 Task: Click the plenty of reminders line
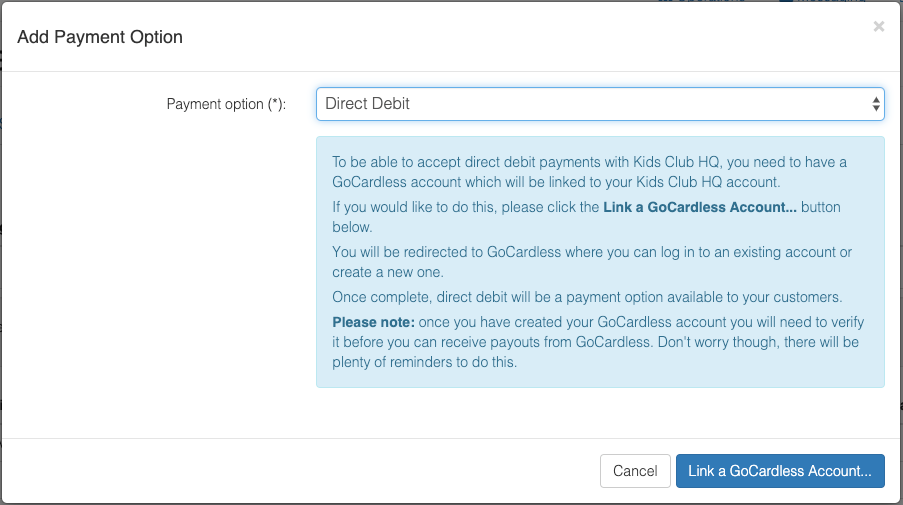(424, 362)
